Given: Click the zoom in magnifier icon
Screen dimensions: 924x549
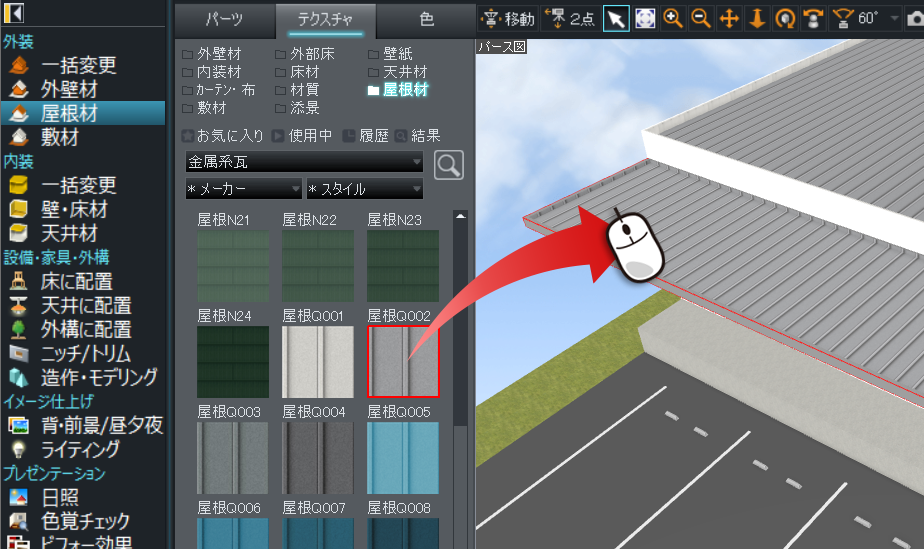Looking at the screenshot, I should [673, 19].
